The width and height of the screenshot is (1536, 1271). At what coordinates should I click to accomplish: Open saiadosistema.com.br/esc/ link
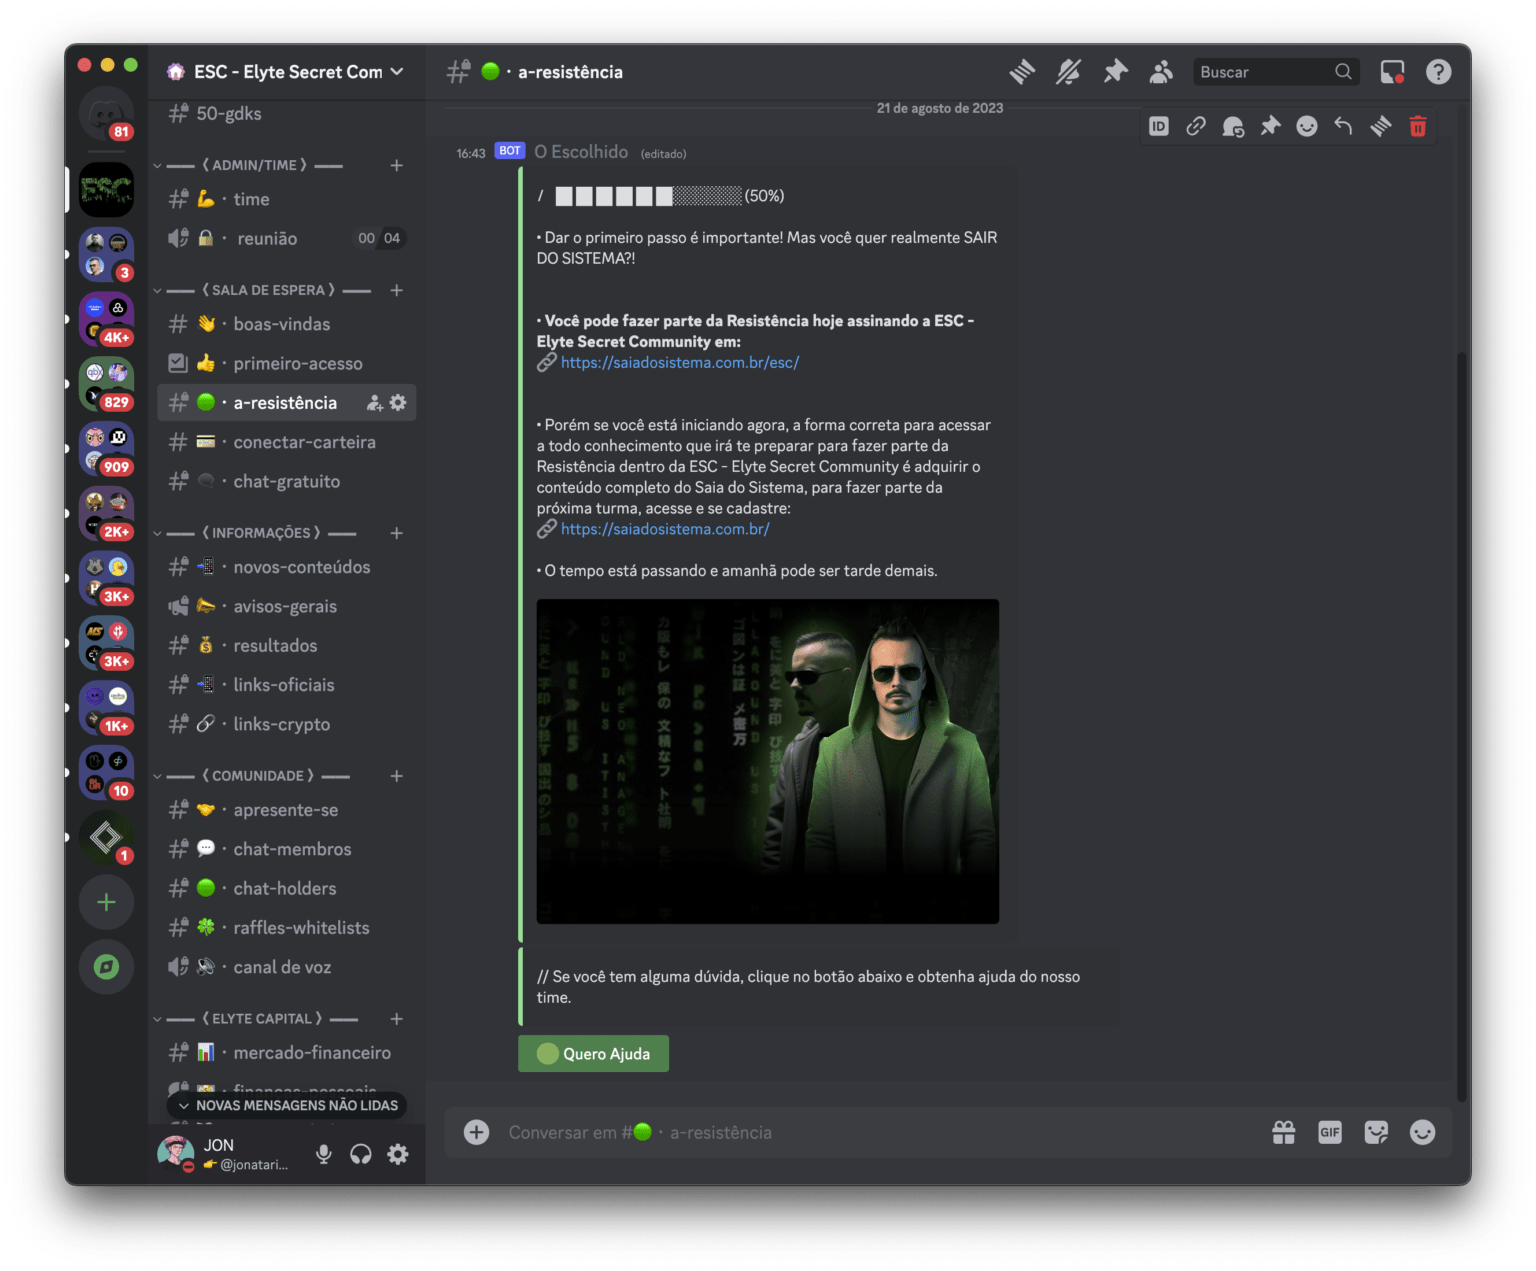tap(680, 363)
